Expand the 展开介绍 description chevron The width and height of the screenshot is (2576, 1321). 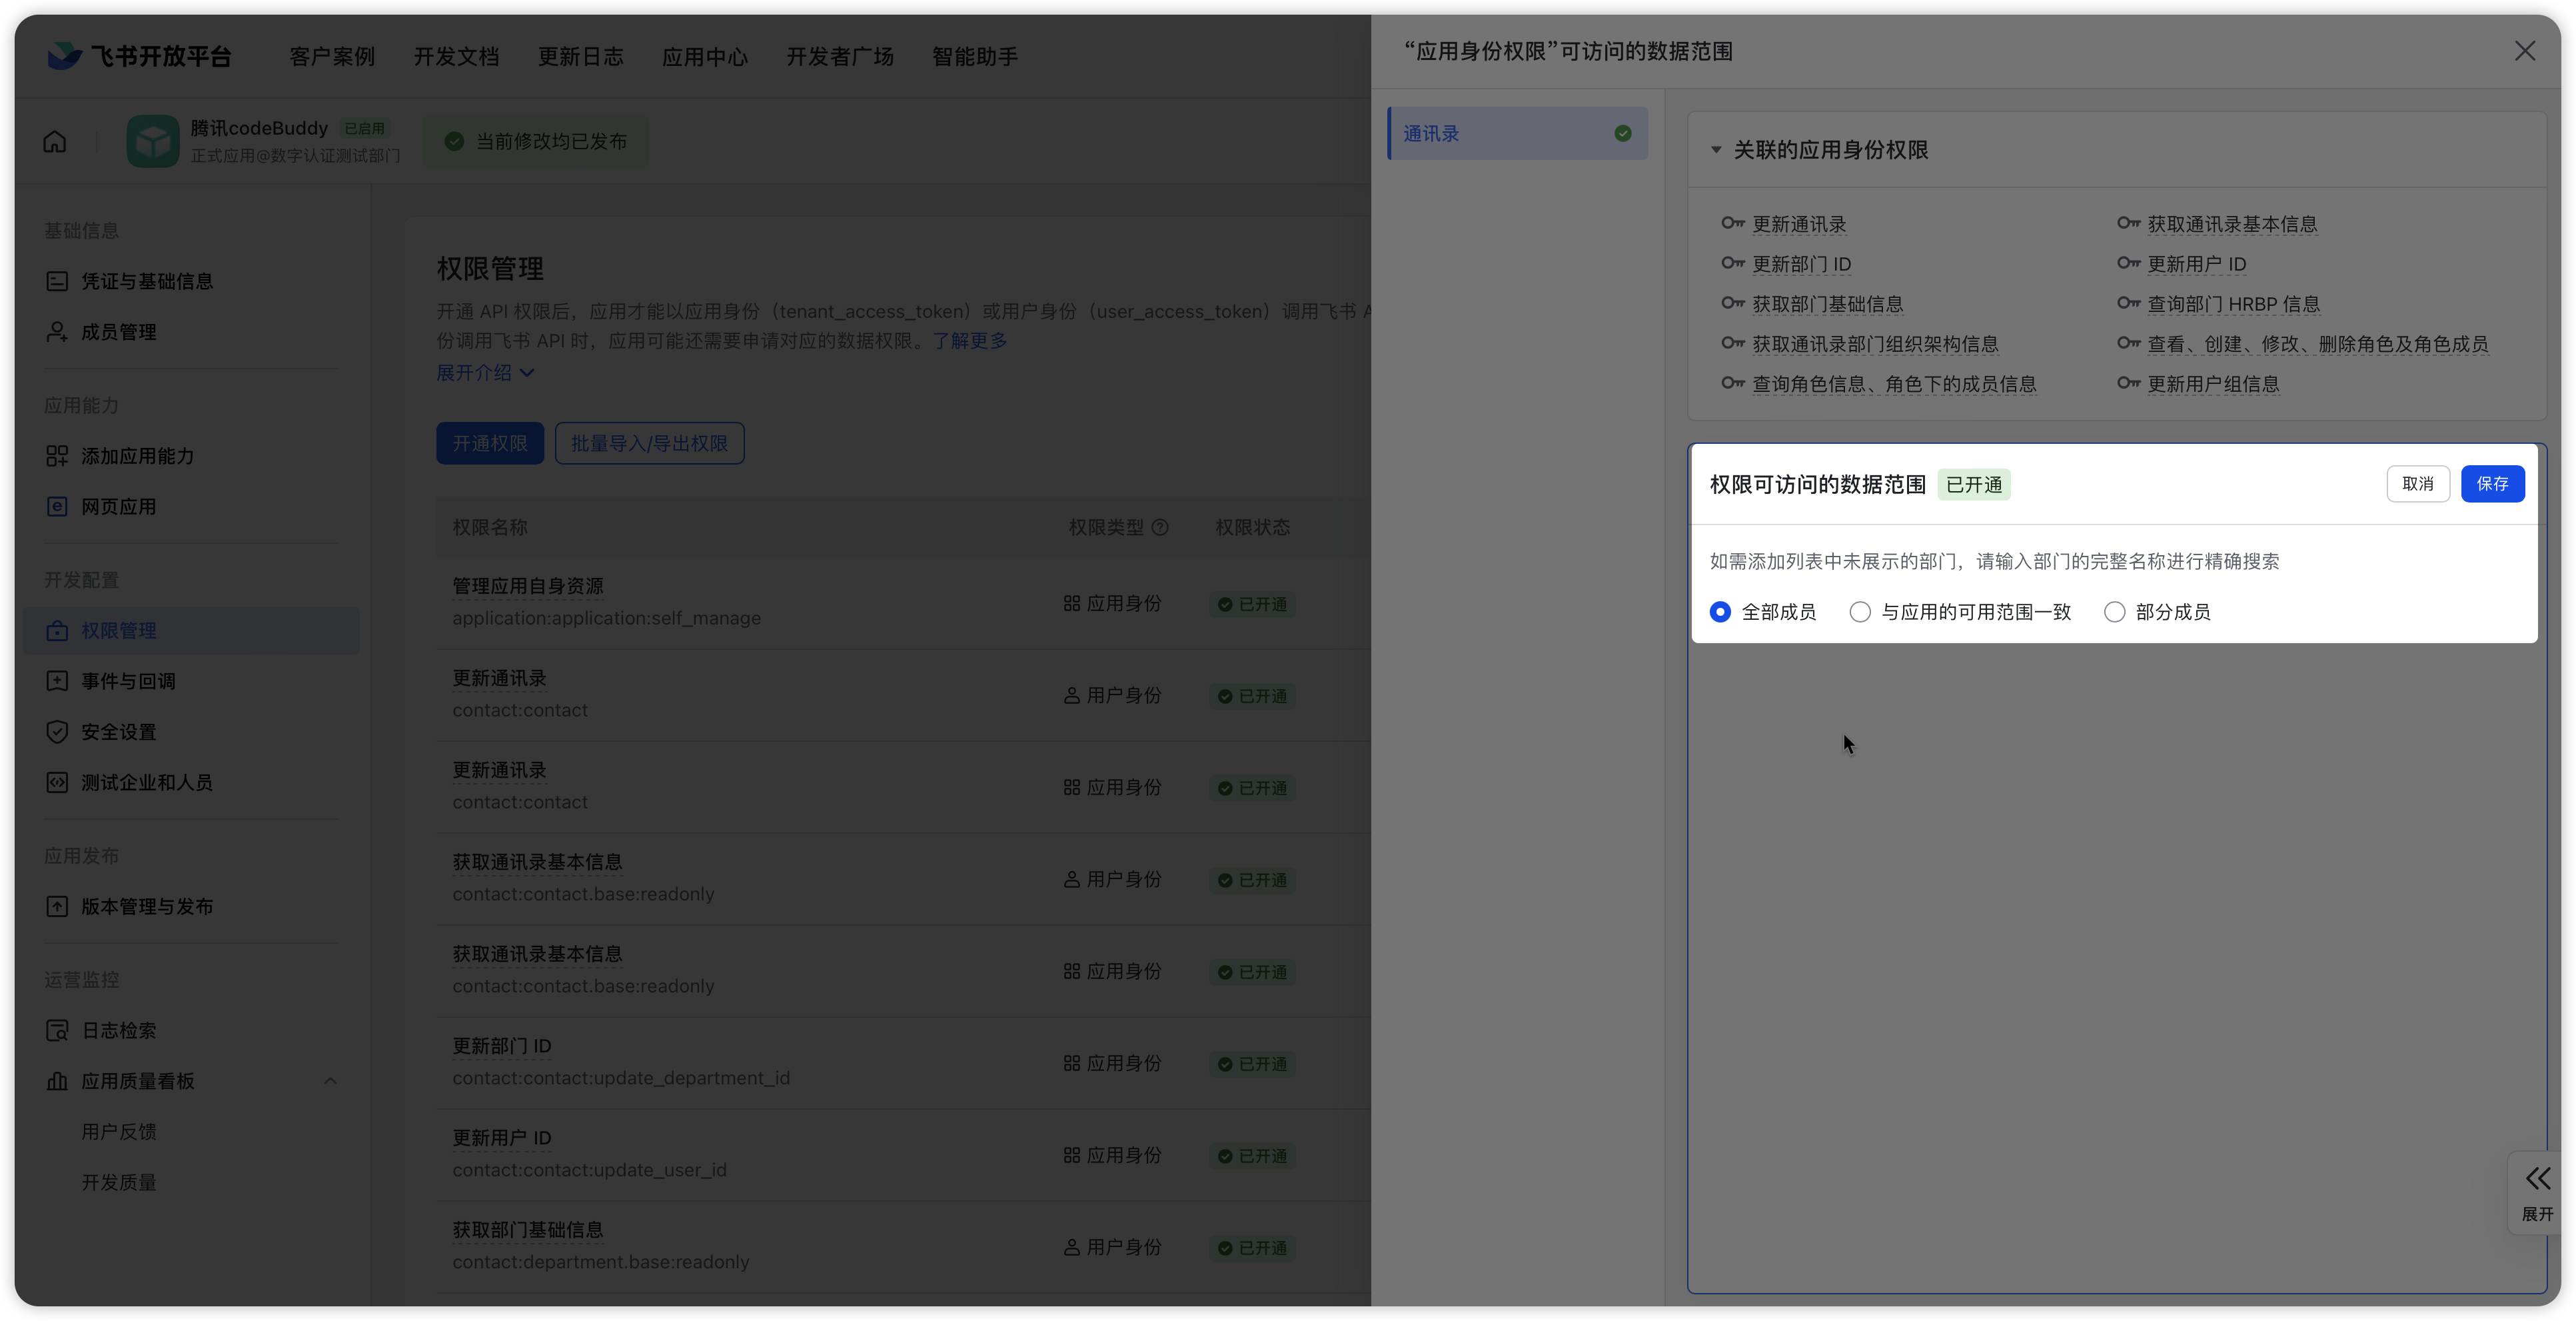pyautogui.click(x=527, y=373)
